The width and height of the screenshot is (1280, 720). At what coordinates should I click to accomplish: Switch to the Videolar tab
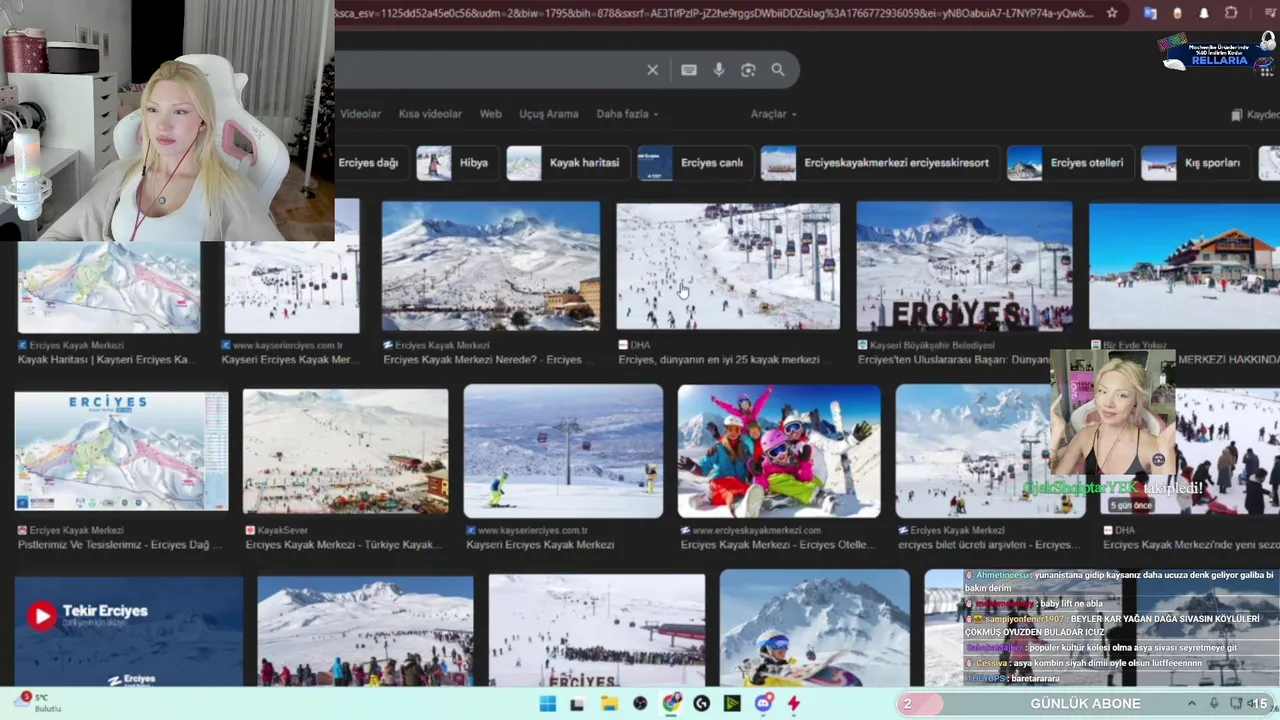360,114
